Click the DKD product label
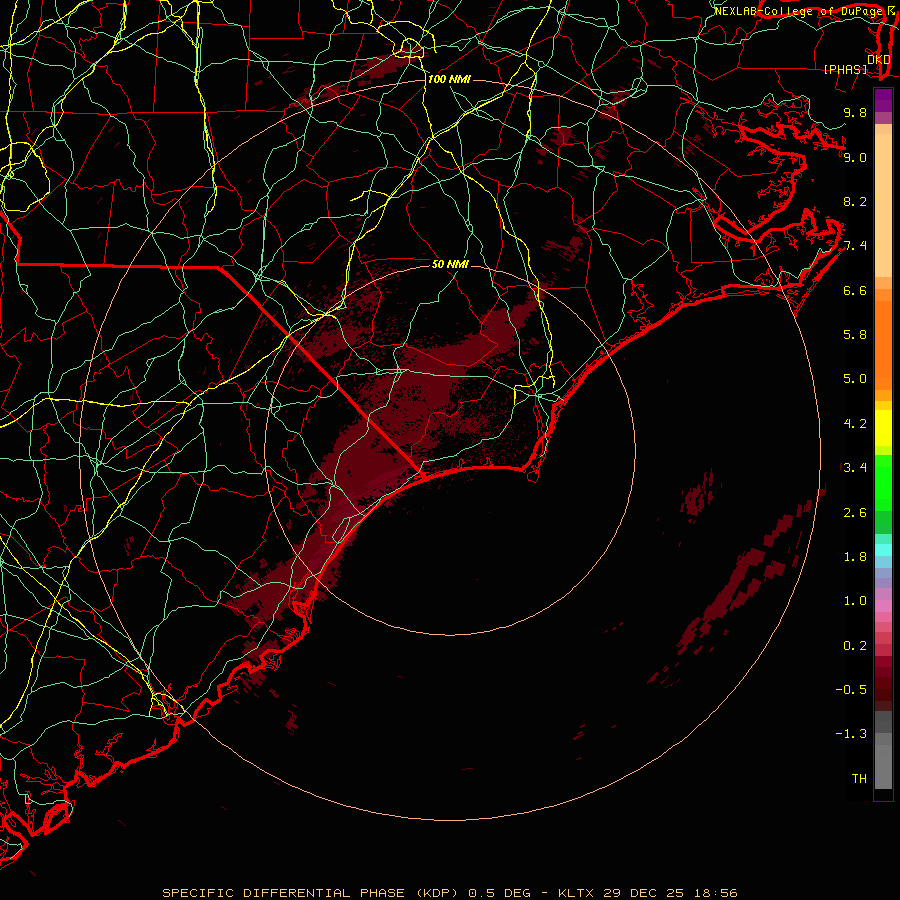The width and height of the screenshot is (900, 900). (879, 60)
